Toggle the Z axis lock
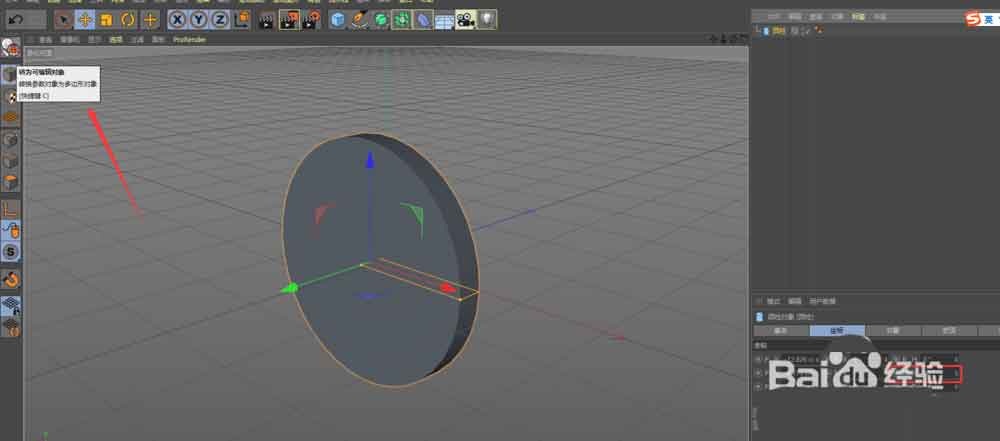This screenshot has width=1000, height=441. coord(220,20)
